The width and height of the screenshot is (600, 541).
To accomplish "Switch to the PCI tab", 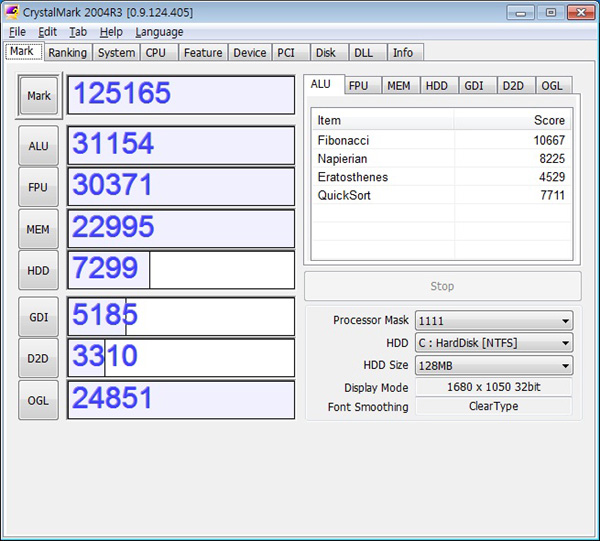I will (290, 52).
